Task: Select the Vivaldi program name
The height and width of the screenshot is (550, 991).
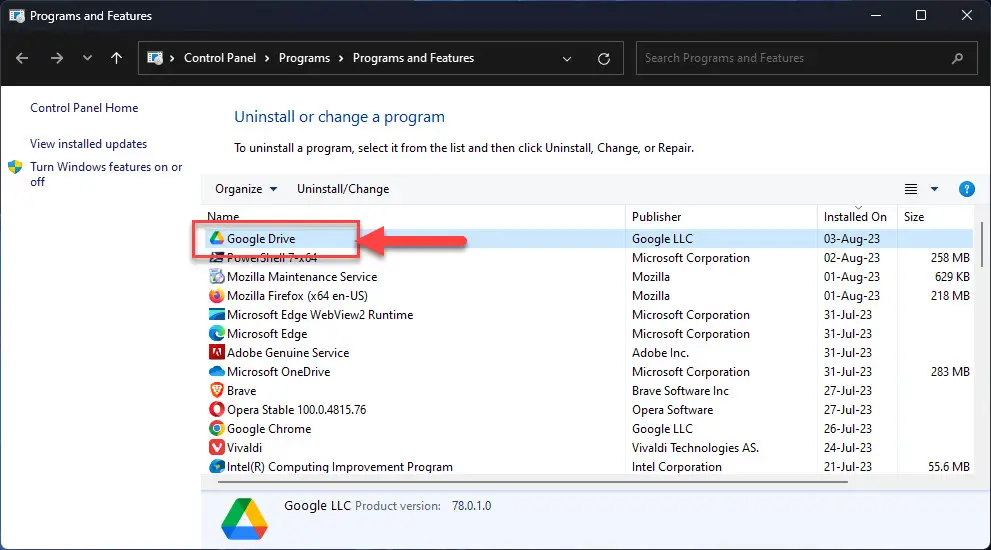Action: click(244, 448)
